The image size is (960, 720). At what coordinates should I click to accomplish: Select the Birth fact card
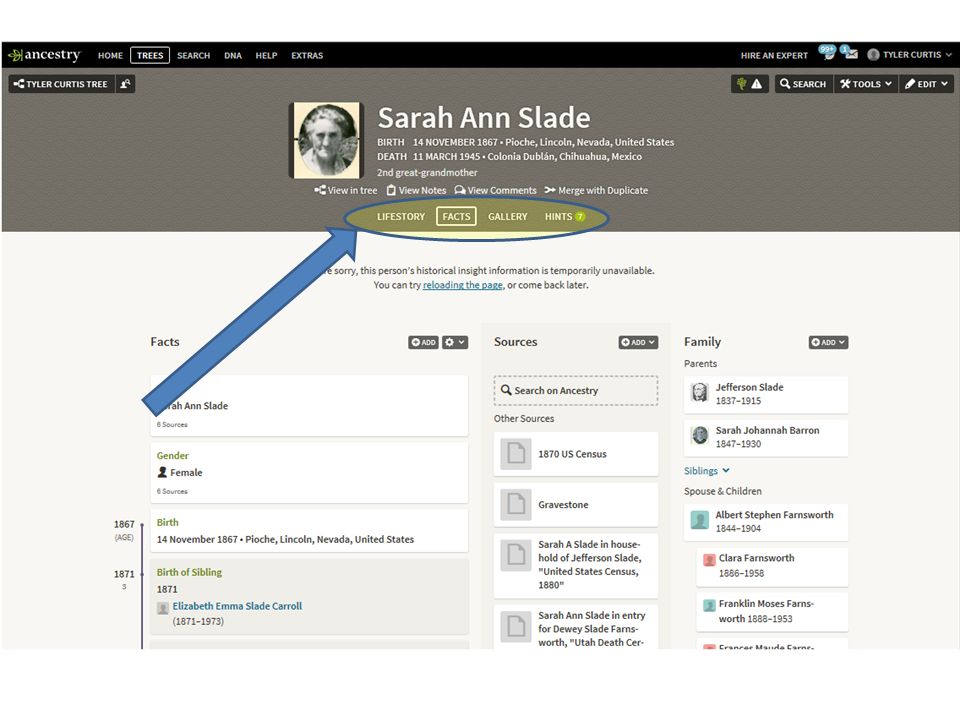pyautogui.click(x=309, y=531)
